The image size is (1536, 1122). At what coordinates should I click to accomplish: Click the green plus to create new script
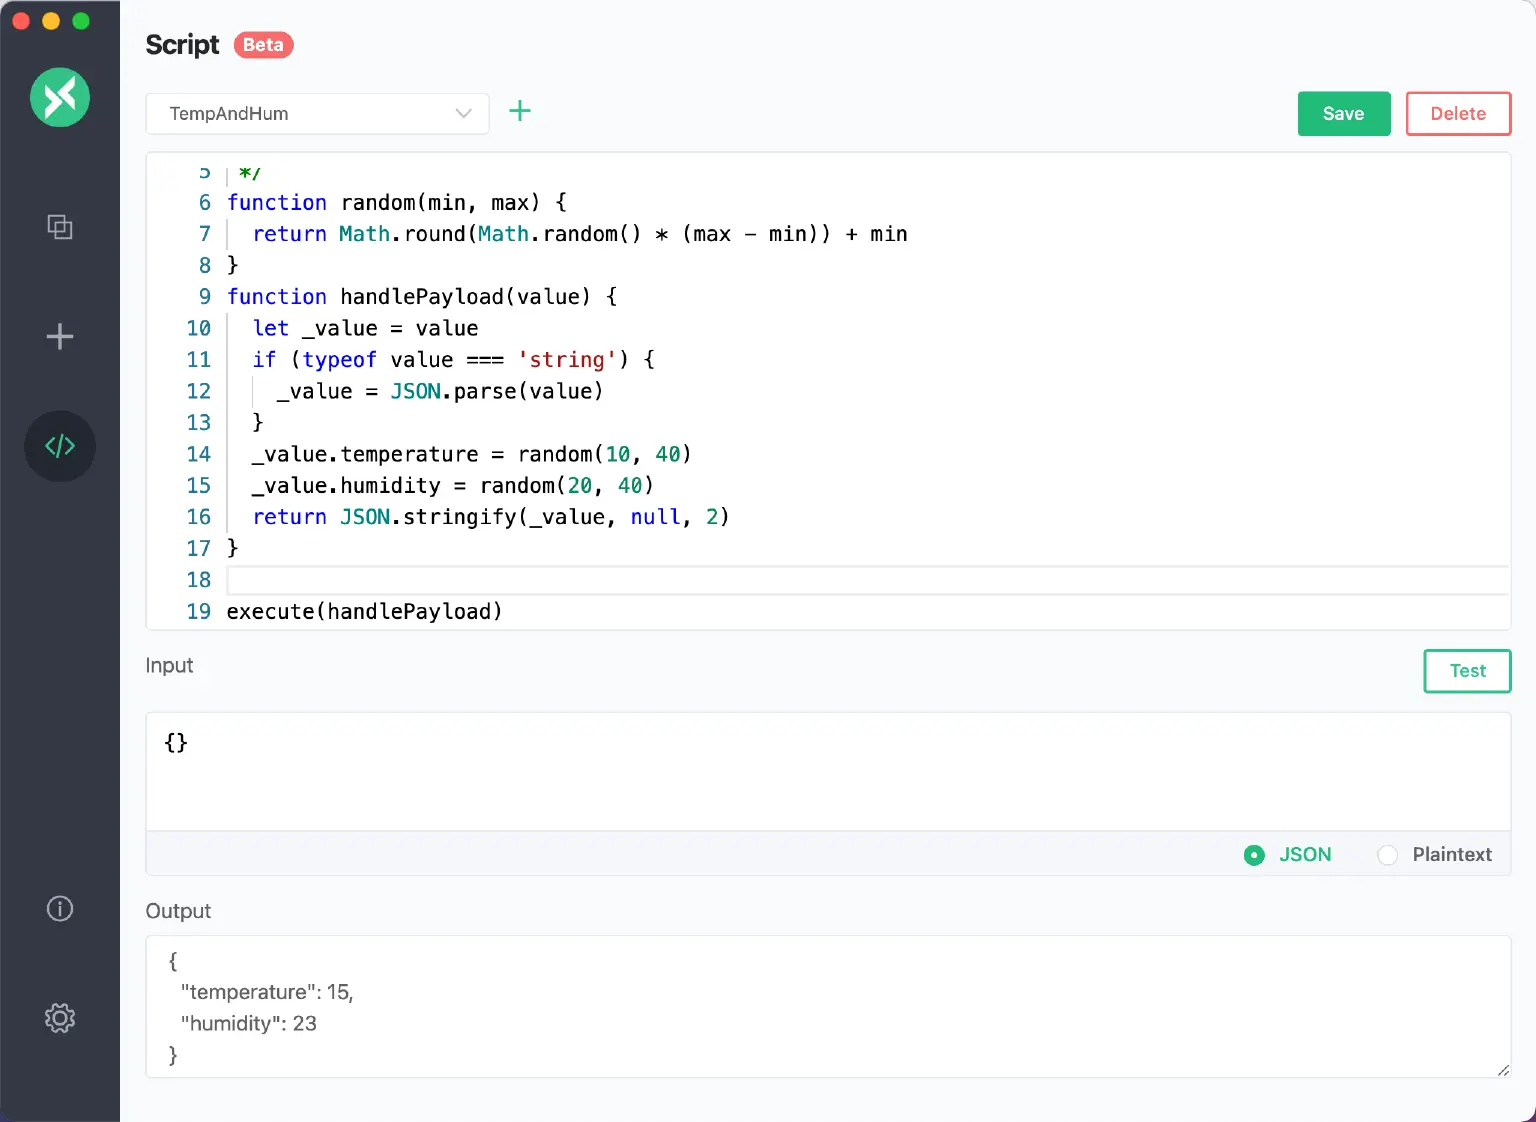pyautogui.click(x=520, y=111)
